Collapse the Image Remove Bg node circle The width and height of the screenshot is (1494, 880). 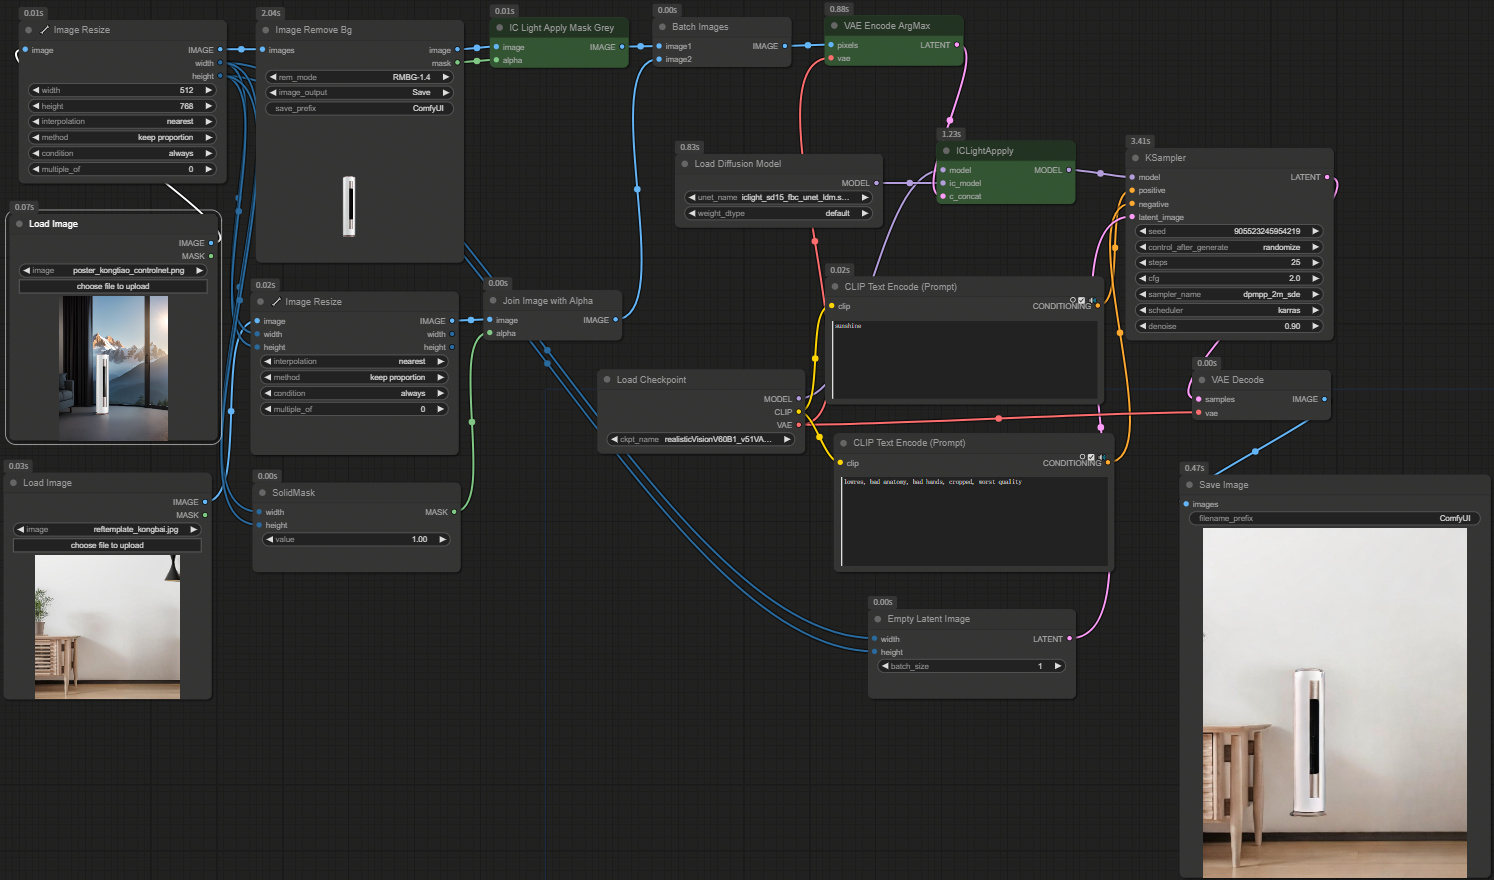(x=262, y=29)
